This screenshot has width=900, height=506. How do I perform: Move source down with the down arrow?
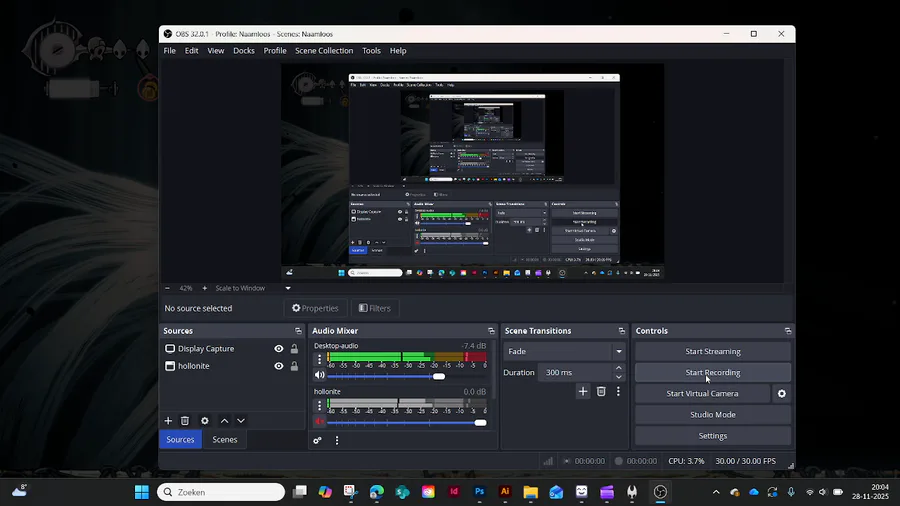click(x=241, y=421)
